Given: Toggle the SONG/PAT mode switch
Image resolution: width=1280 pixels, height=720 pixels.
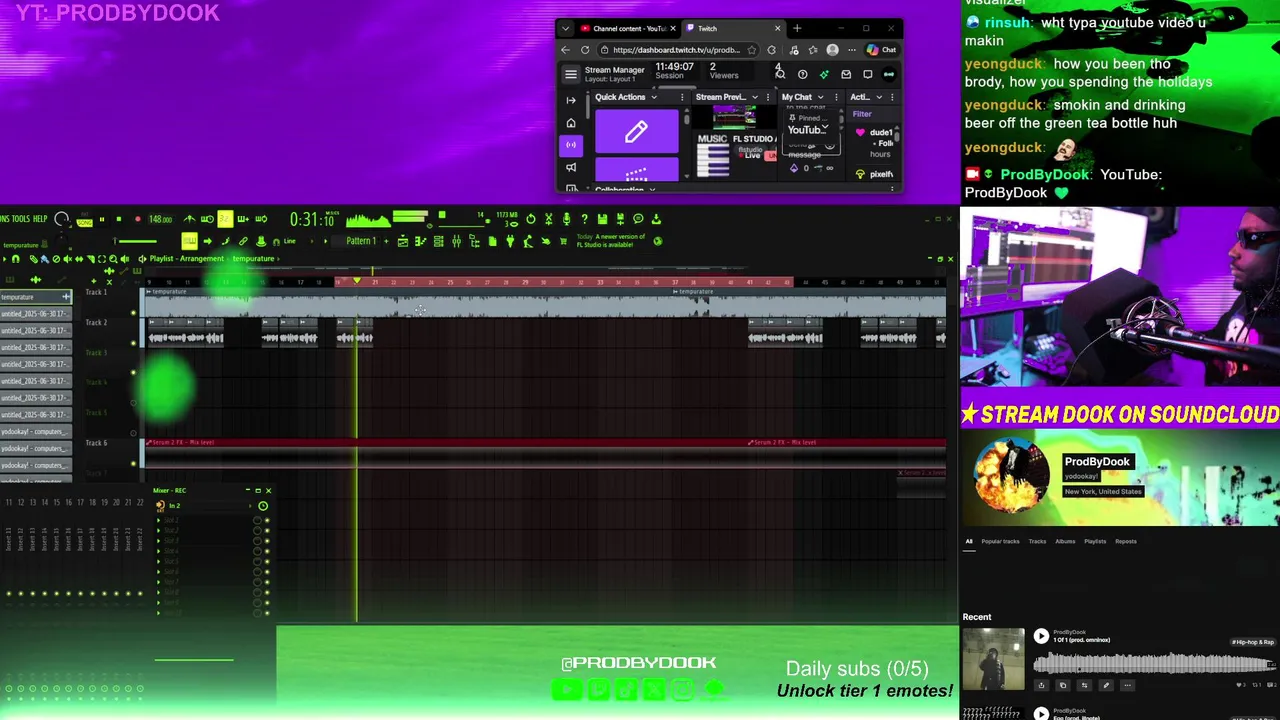Looking at the screenshot, I should pos(85,220).
